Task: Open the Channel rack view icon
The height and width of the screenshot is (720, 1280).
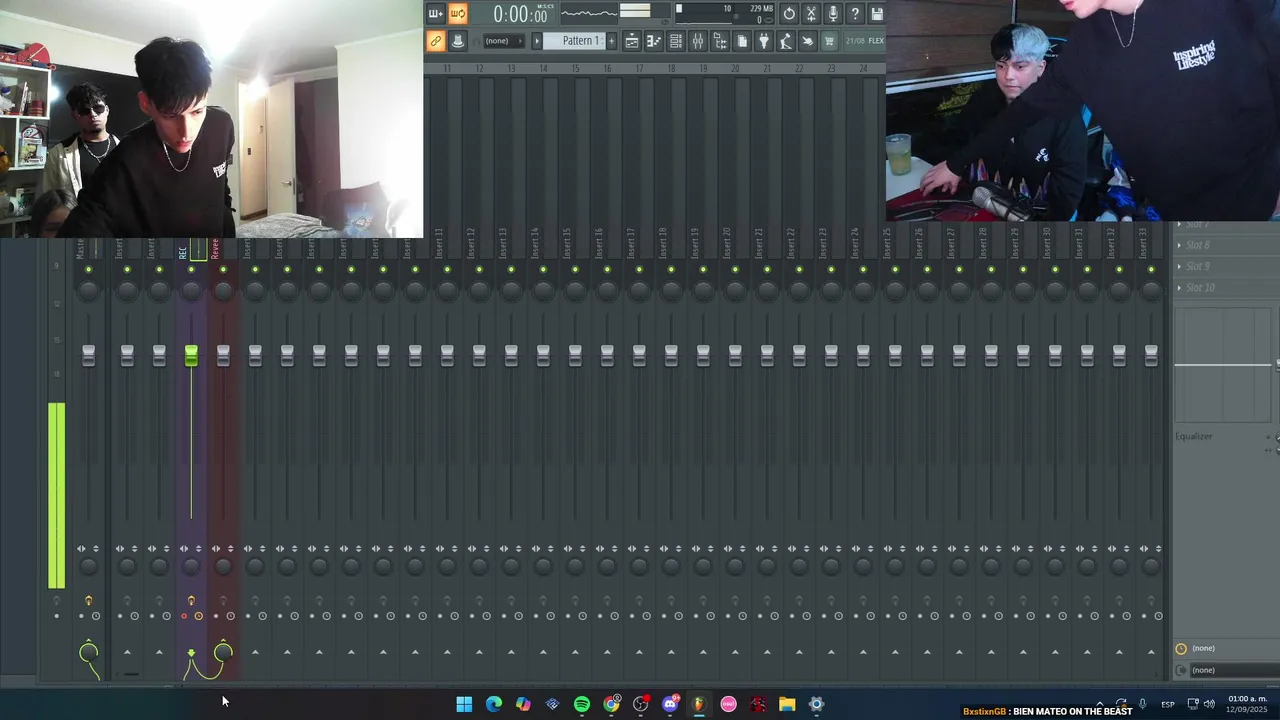Action: pos(676,41)
